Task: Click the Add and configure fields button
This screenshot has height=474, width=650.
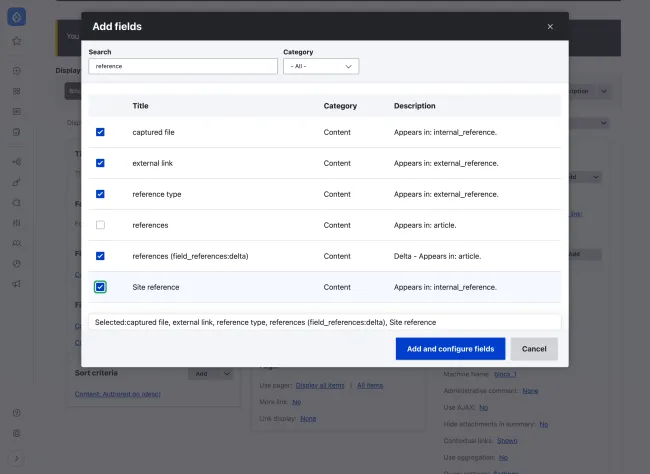Action: tap(449, 349)
